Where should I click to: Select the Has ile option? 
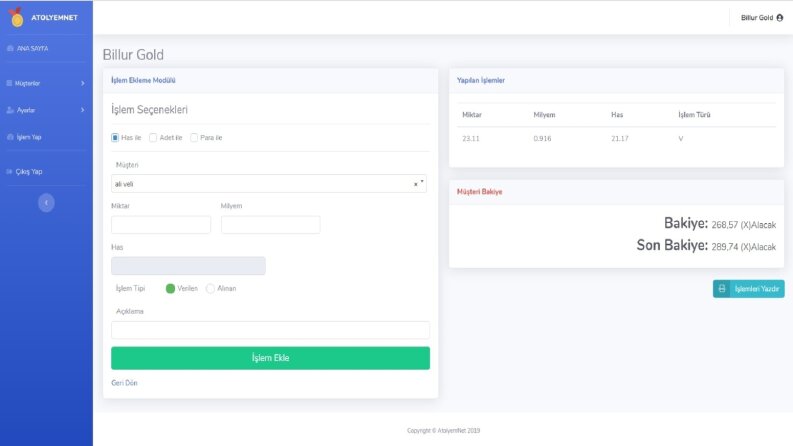[x=115, y=138]
